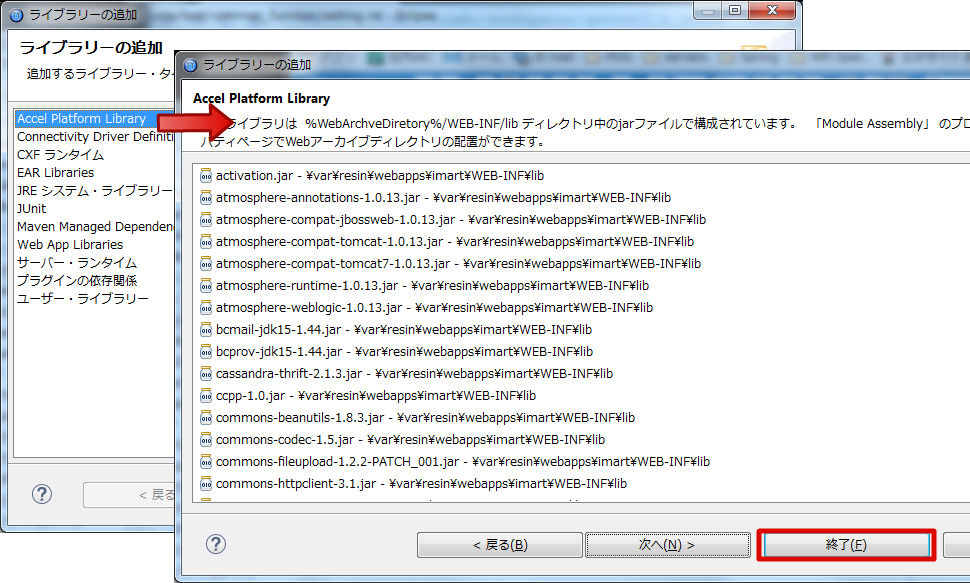Click the jar icon beside atmosphere-compat-jbossweb-1.0.13.jar
This screenshot has height=583, width=970.
(206, 220)
